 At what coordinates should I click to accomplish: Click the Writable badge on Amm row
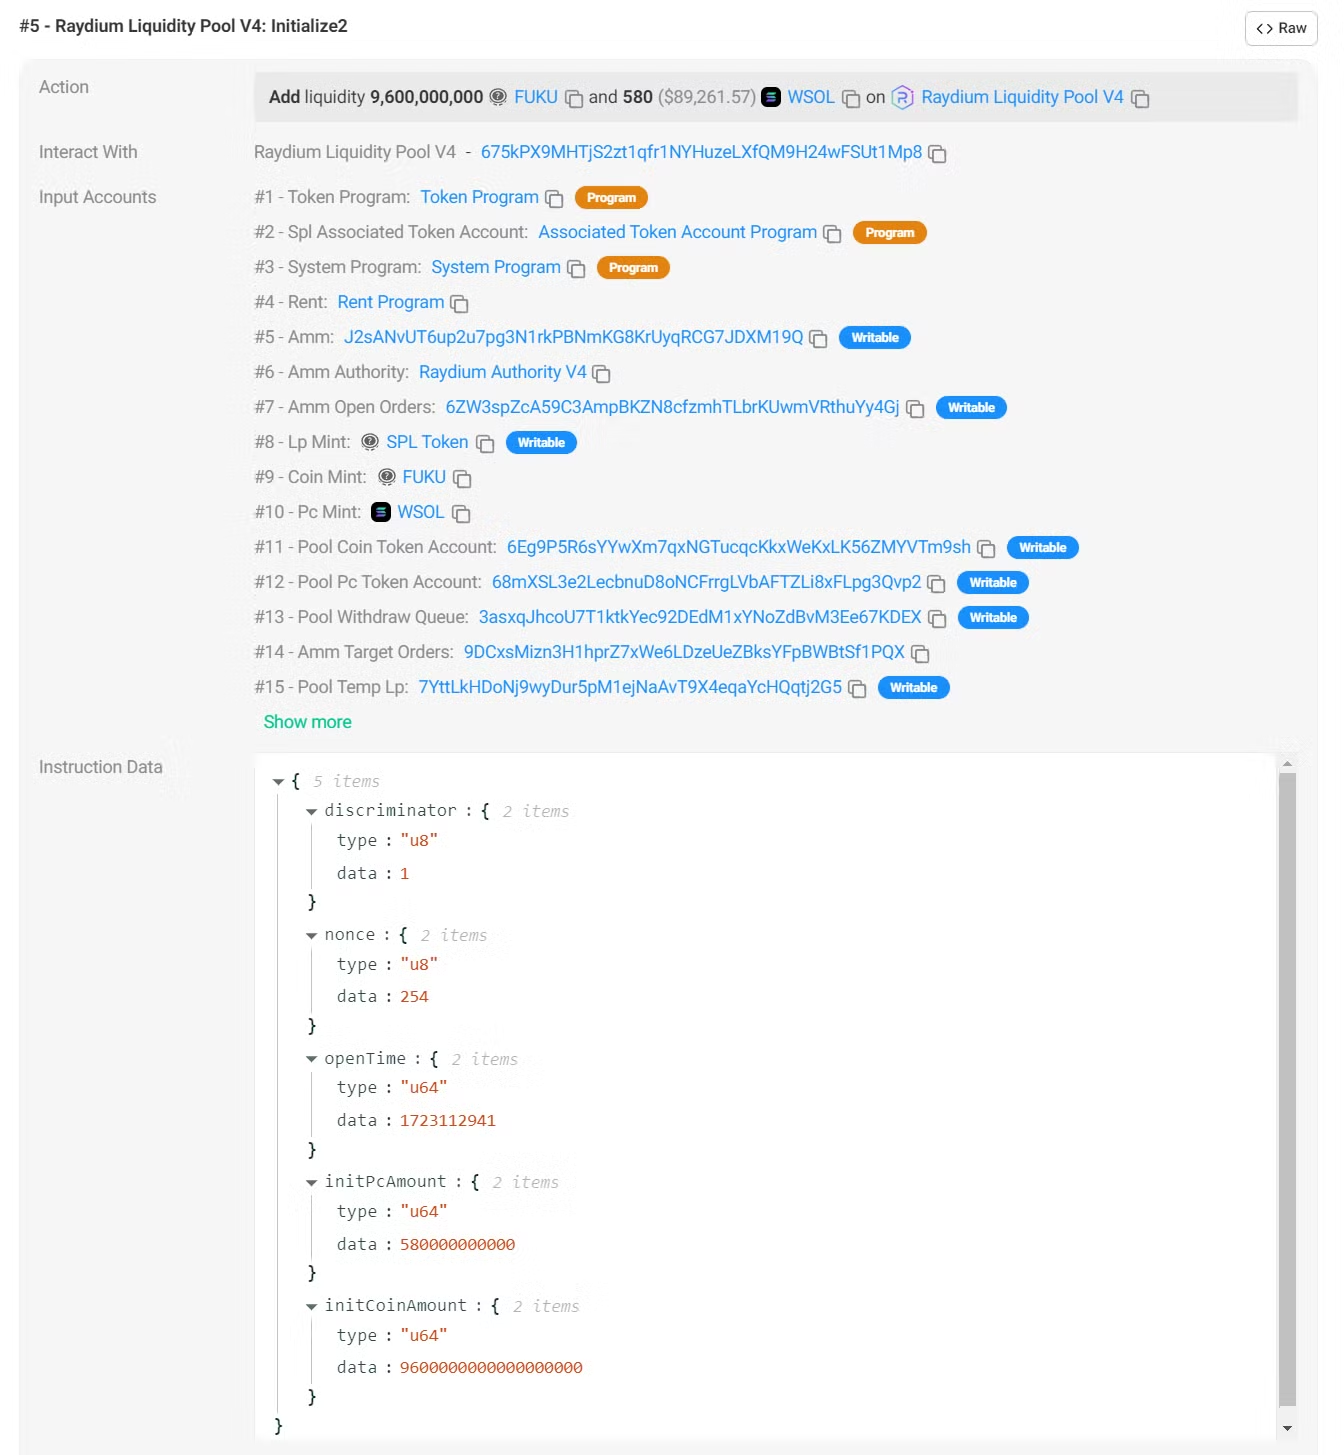pyautogui.click(x=875, y=338)
